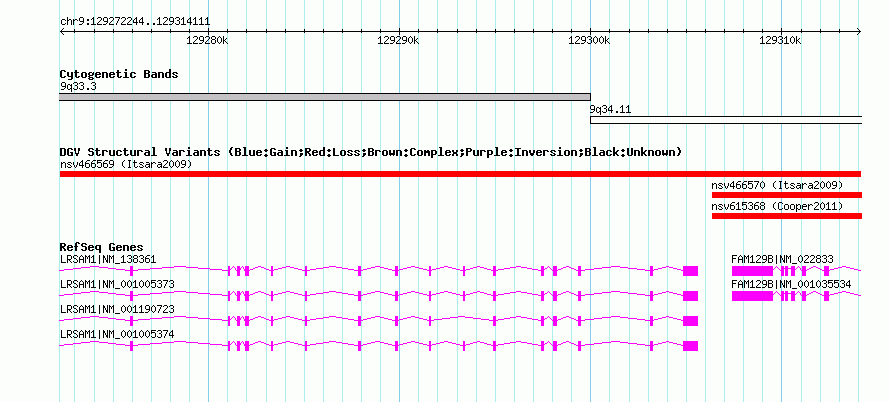
Task: Click the left arrowhead of the coordinate ruler
Action: [x=62, y=31]
